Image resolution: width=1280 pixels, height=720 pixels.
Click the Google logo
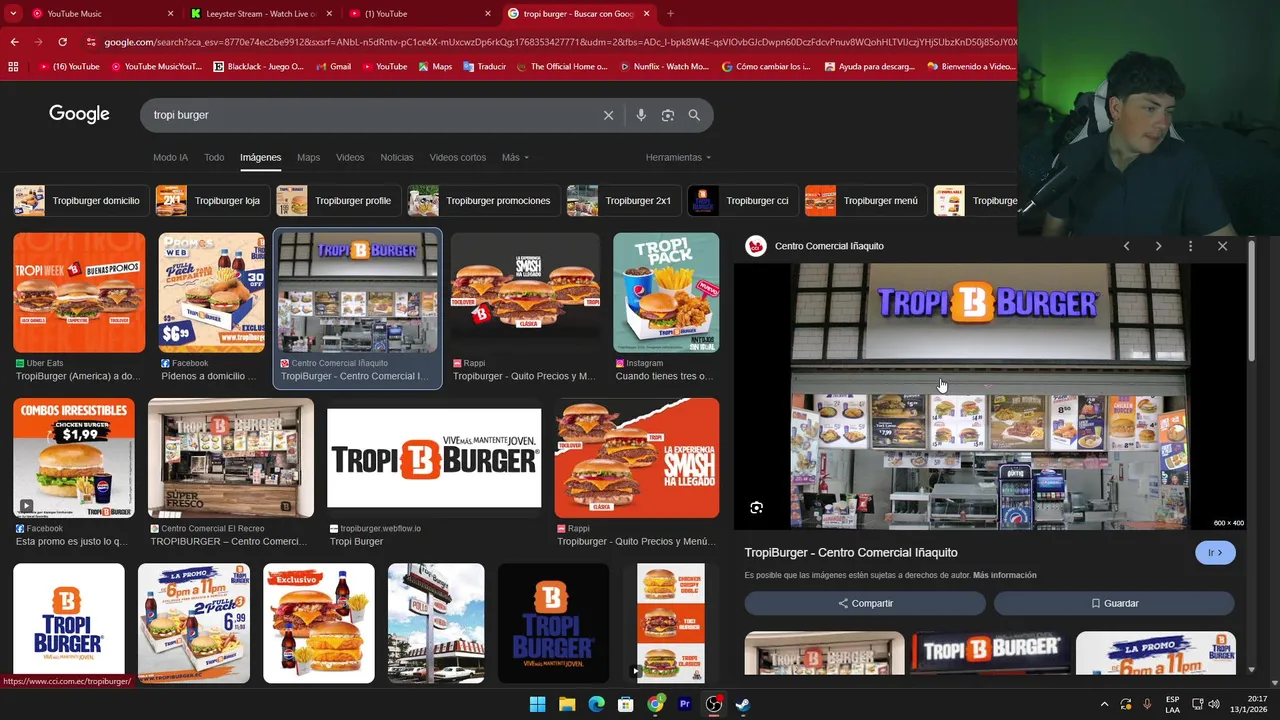[x=79, y=114]
